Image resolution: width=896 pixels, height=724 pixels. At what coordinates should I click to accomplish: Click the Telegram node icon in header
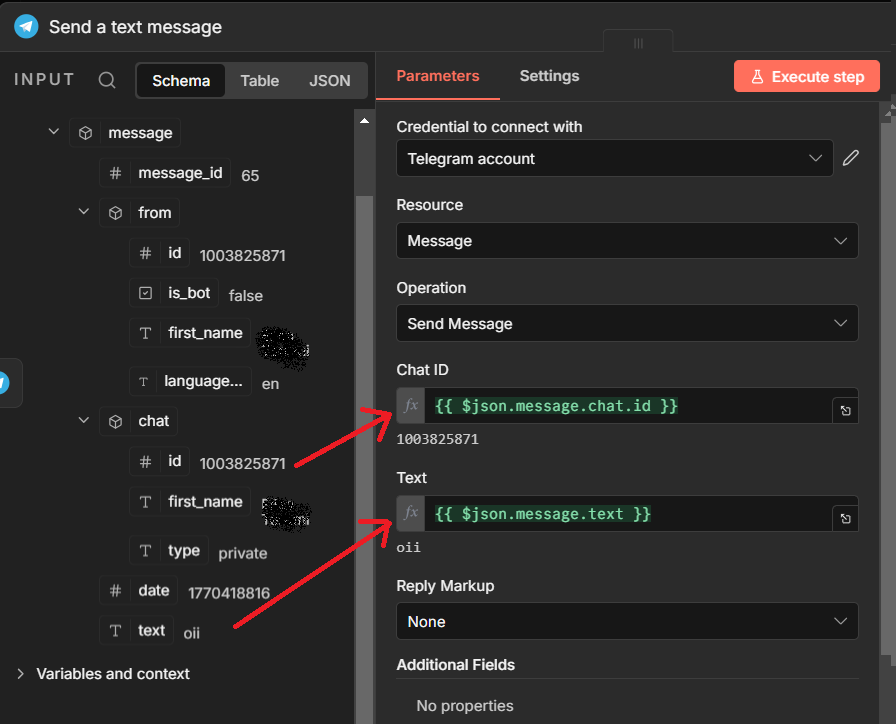(26, 27)
